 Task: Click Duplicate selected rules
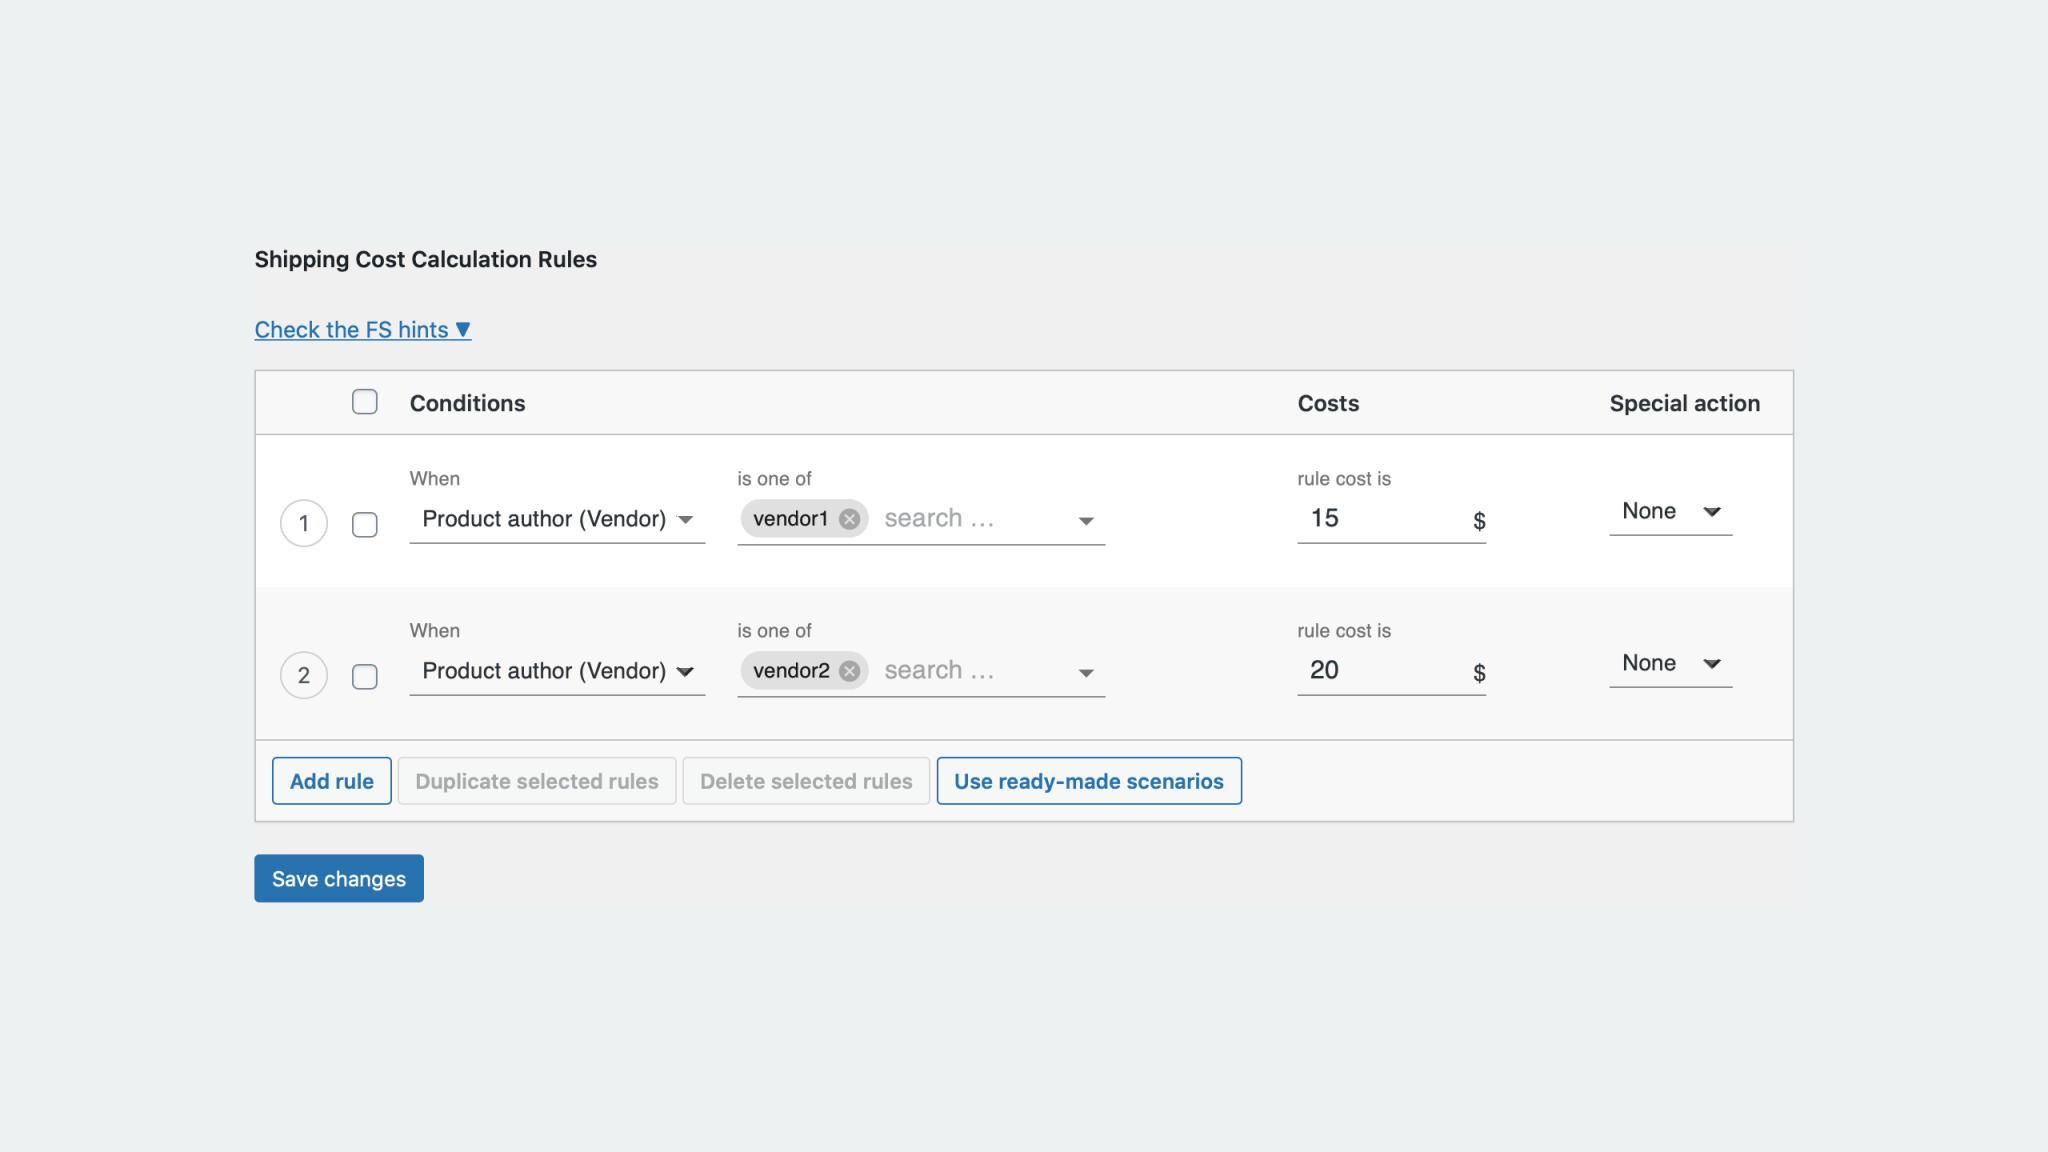point(537,781)
